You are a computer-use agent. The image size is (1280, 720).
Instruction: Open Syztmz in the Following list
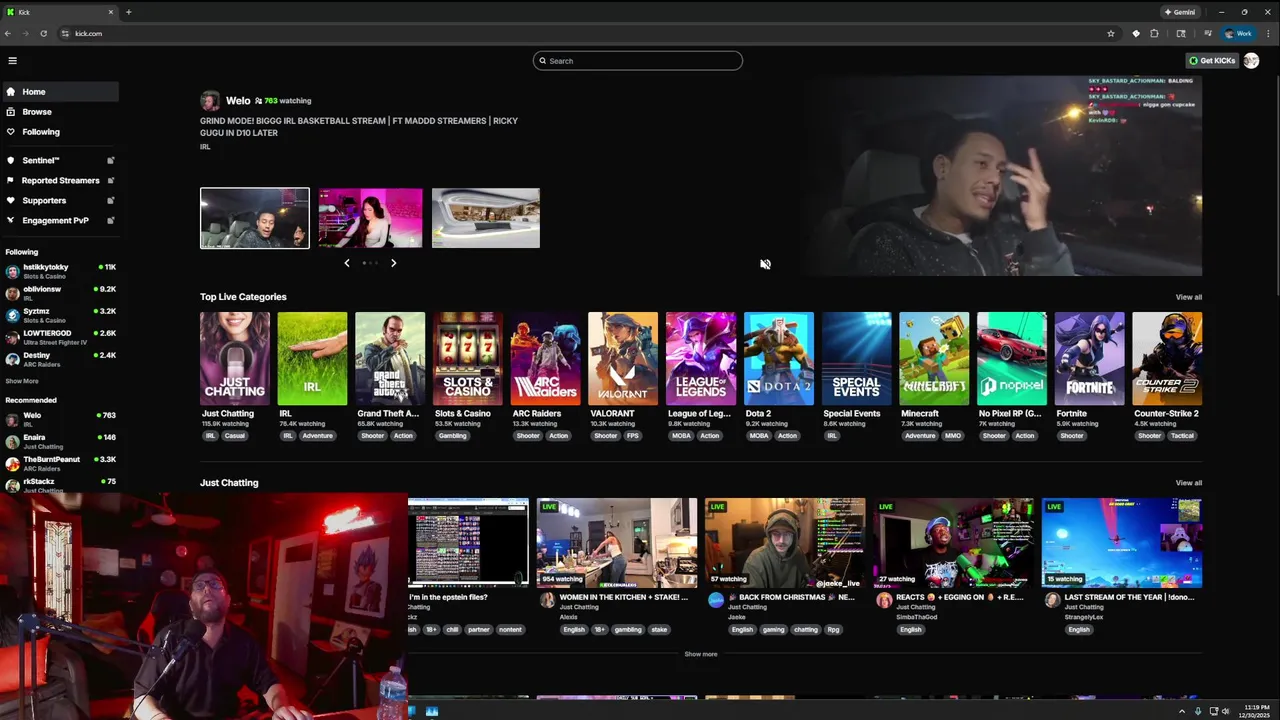coord(60,315)
